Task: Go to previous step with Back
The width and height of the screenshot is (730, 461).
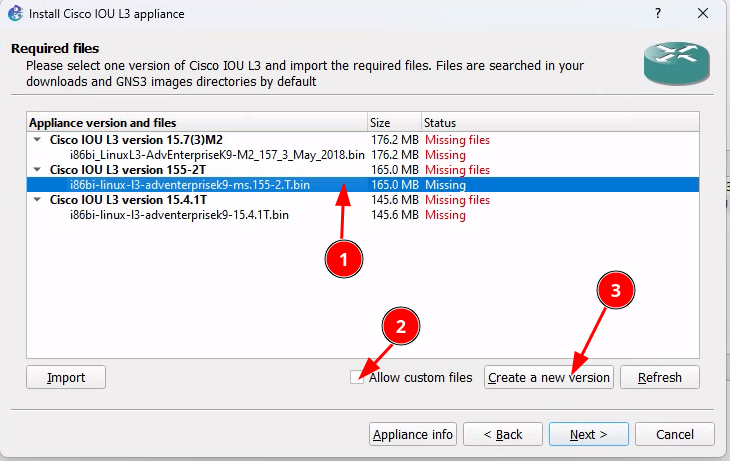Action: 502,434
